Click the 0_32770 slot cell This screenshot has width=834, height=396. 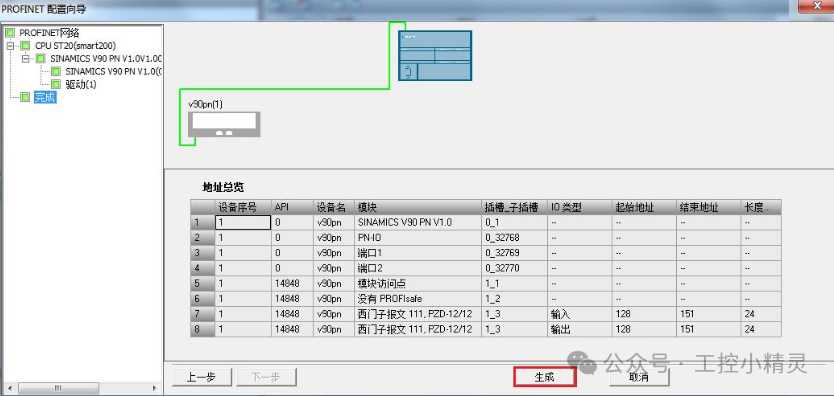[514, 268]
